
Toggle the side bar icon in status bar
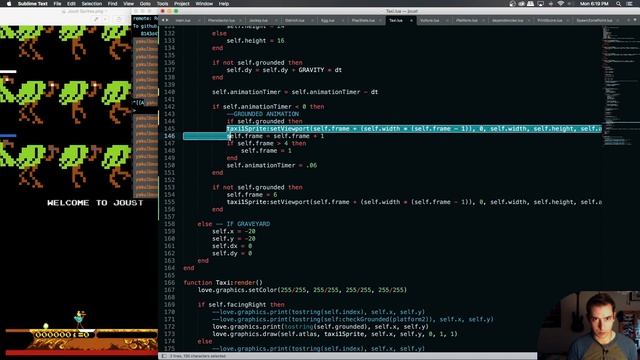164,356
